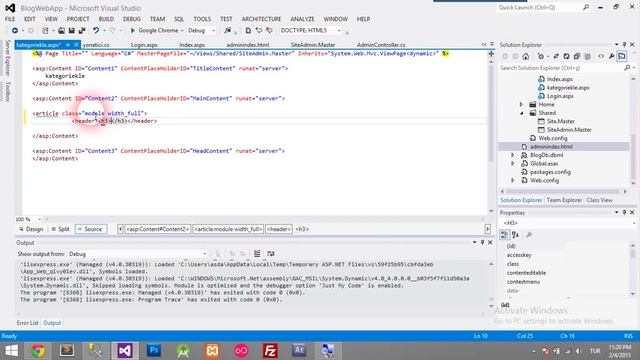Switch to the Login.aspx tab
This screenshot has width=640, height=360.
click(x=144, y=45)
